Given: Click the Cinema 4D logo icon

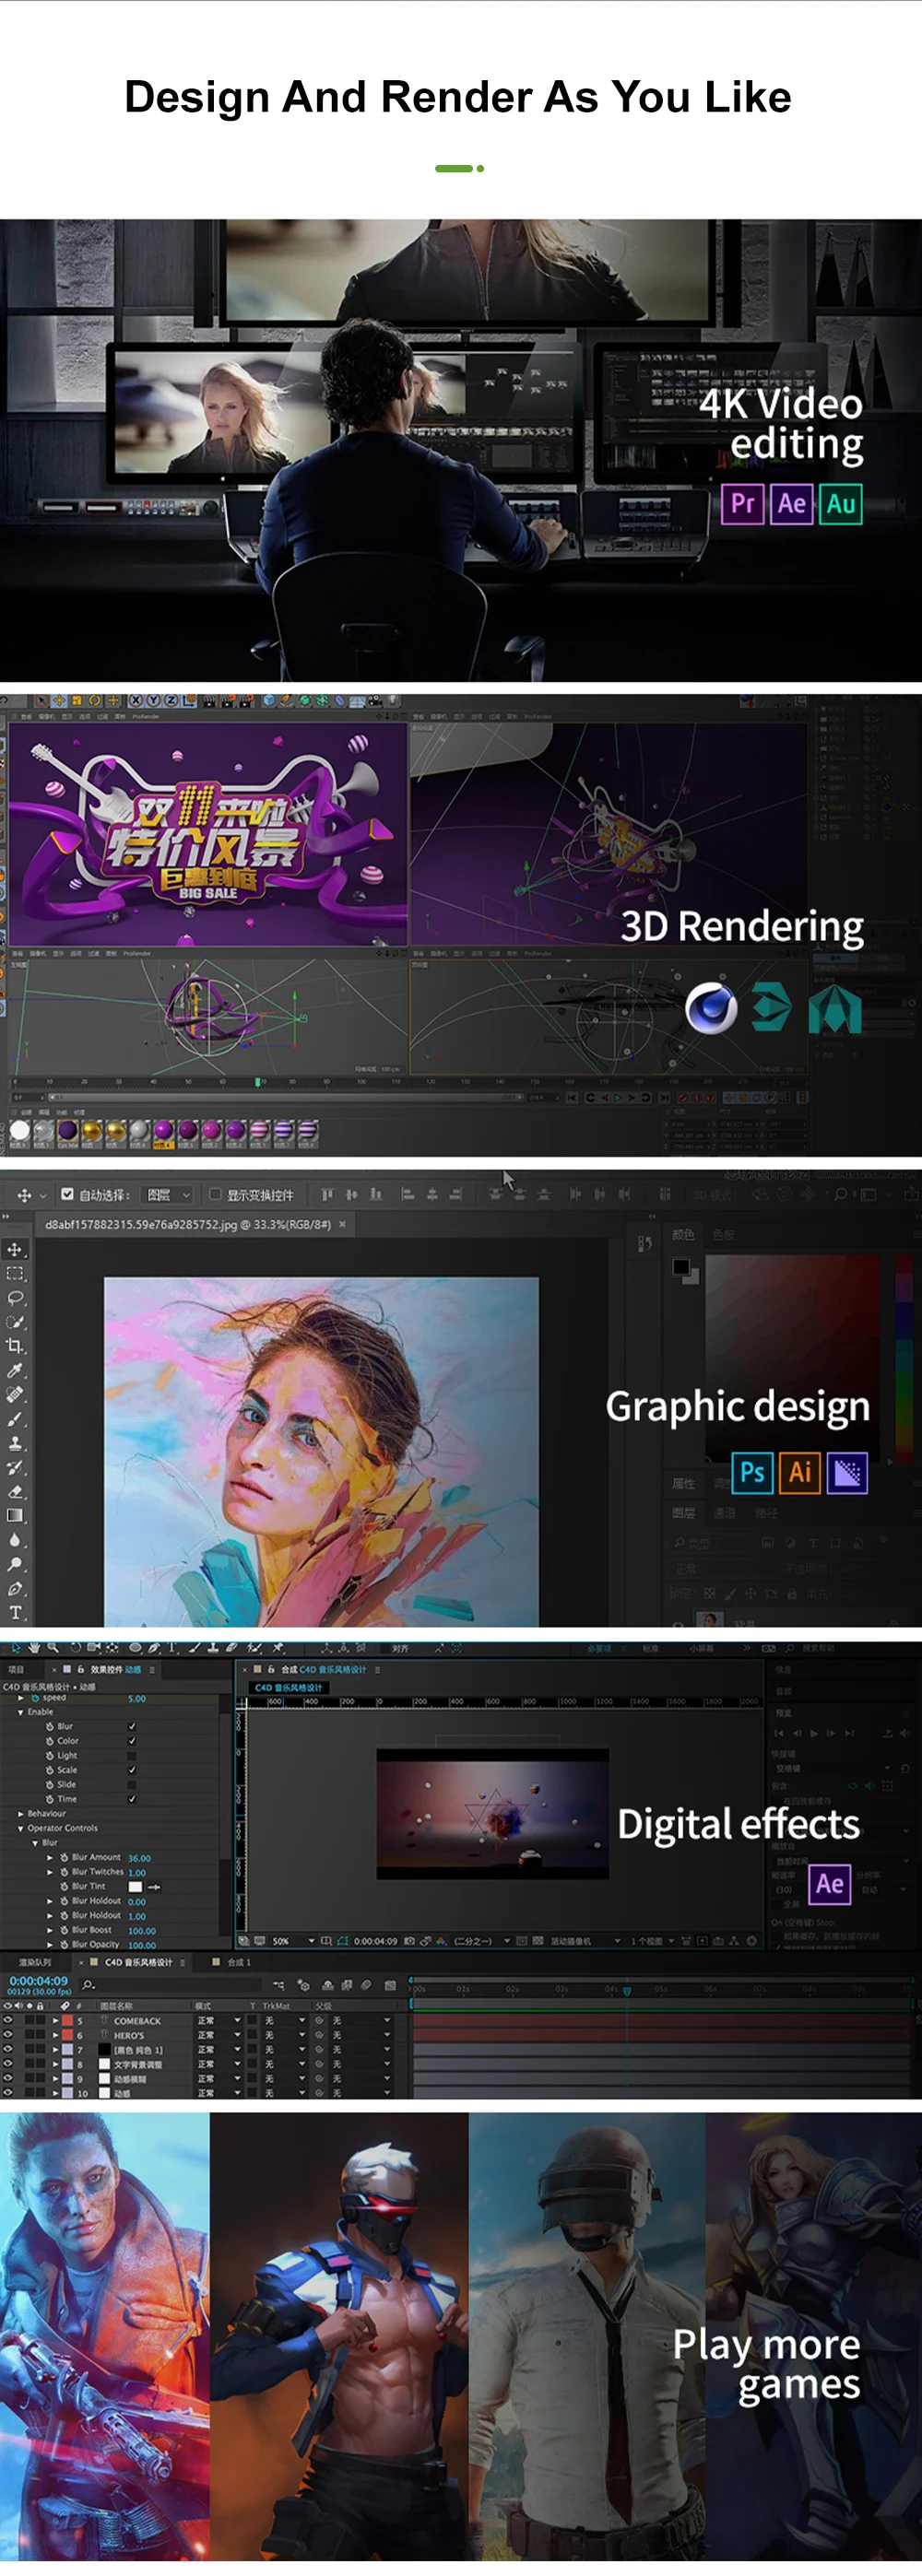Looking at the screenshot, I should pyautogui.click(x=711, y=1008).
